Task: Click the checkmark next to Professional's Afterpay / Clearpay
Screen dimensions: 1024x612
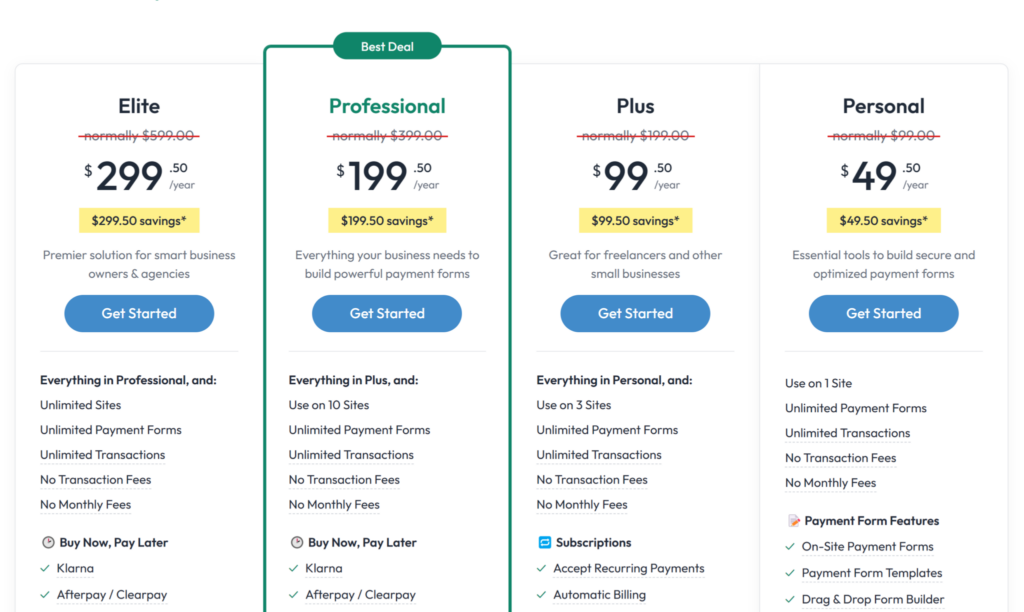Action: click(x=294, y=595)
